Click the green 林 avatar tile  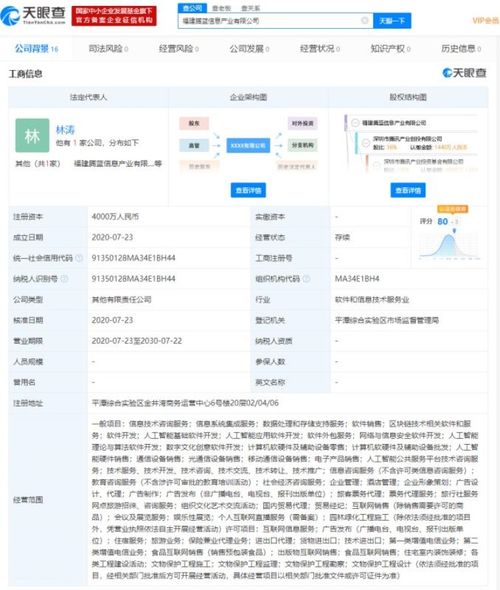[x=32, y=135]
